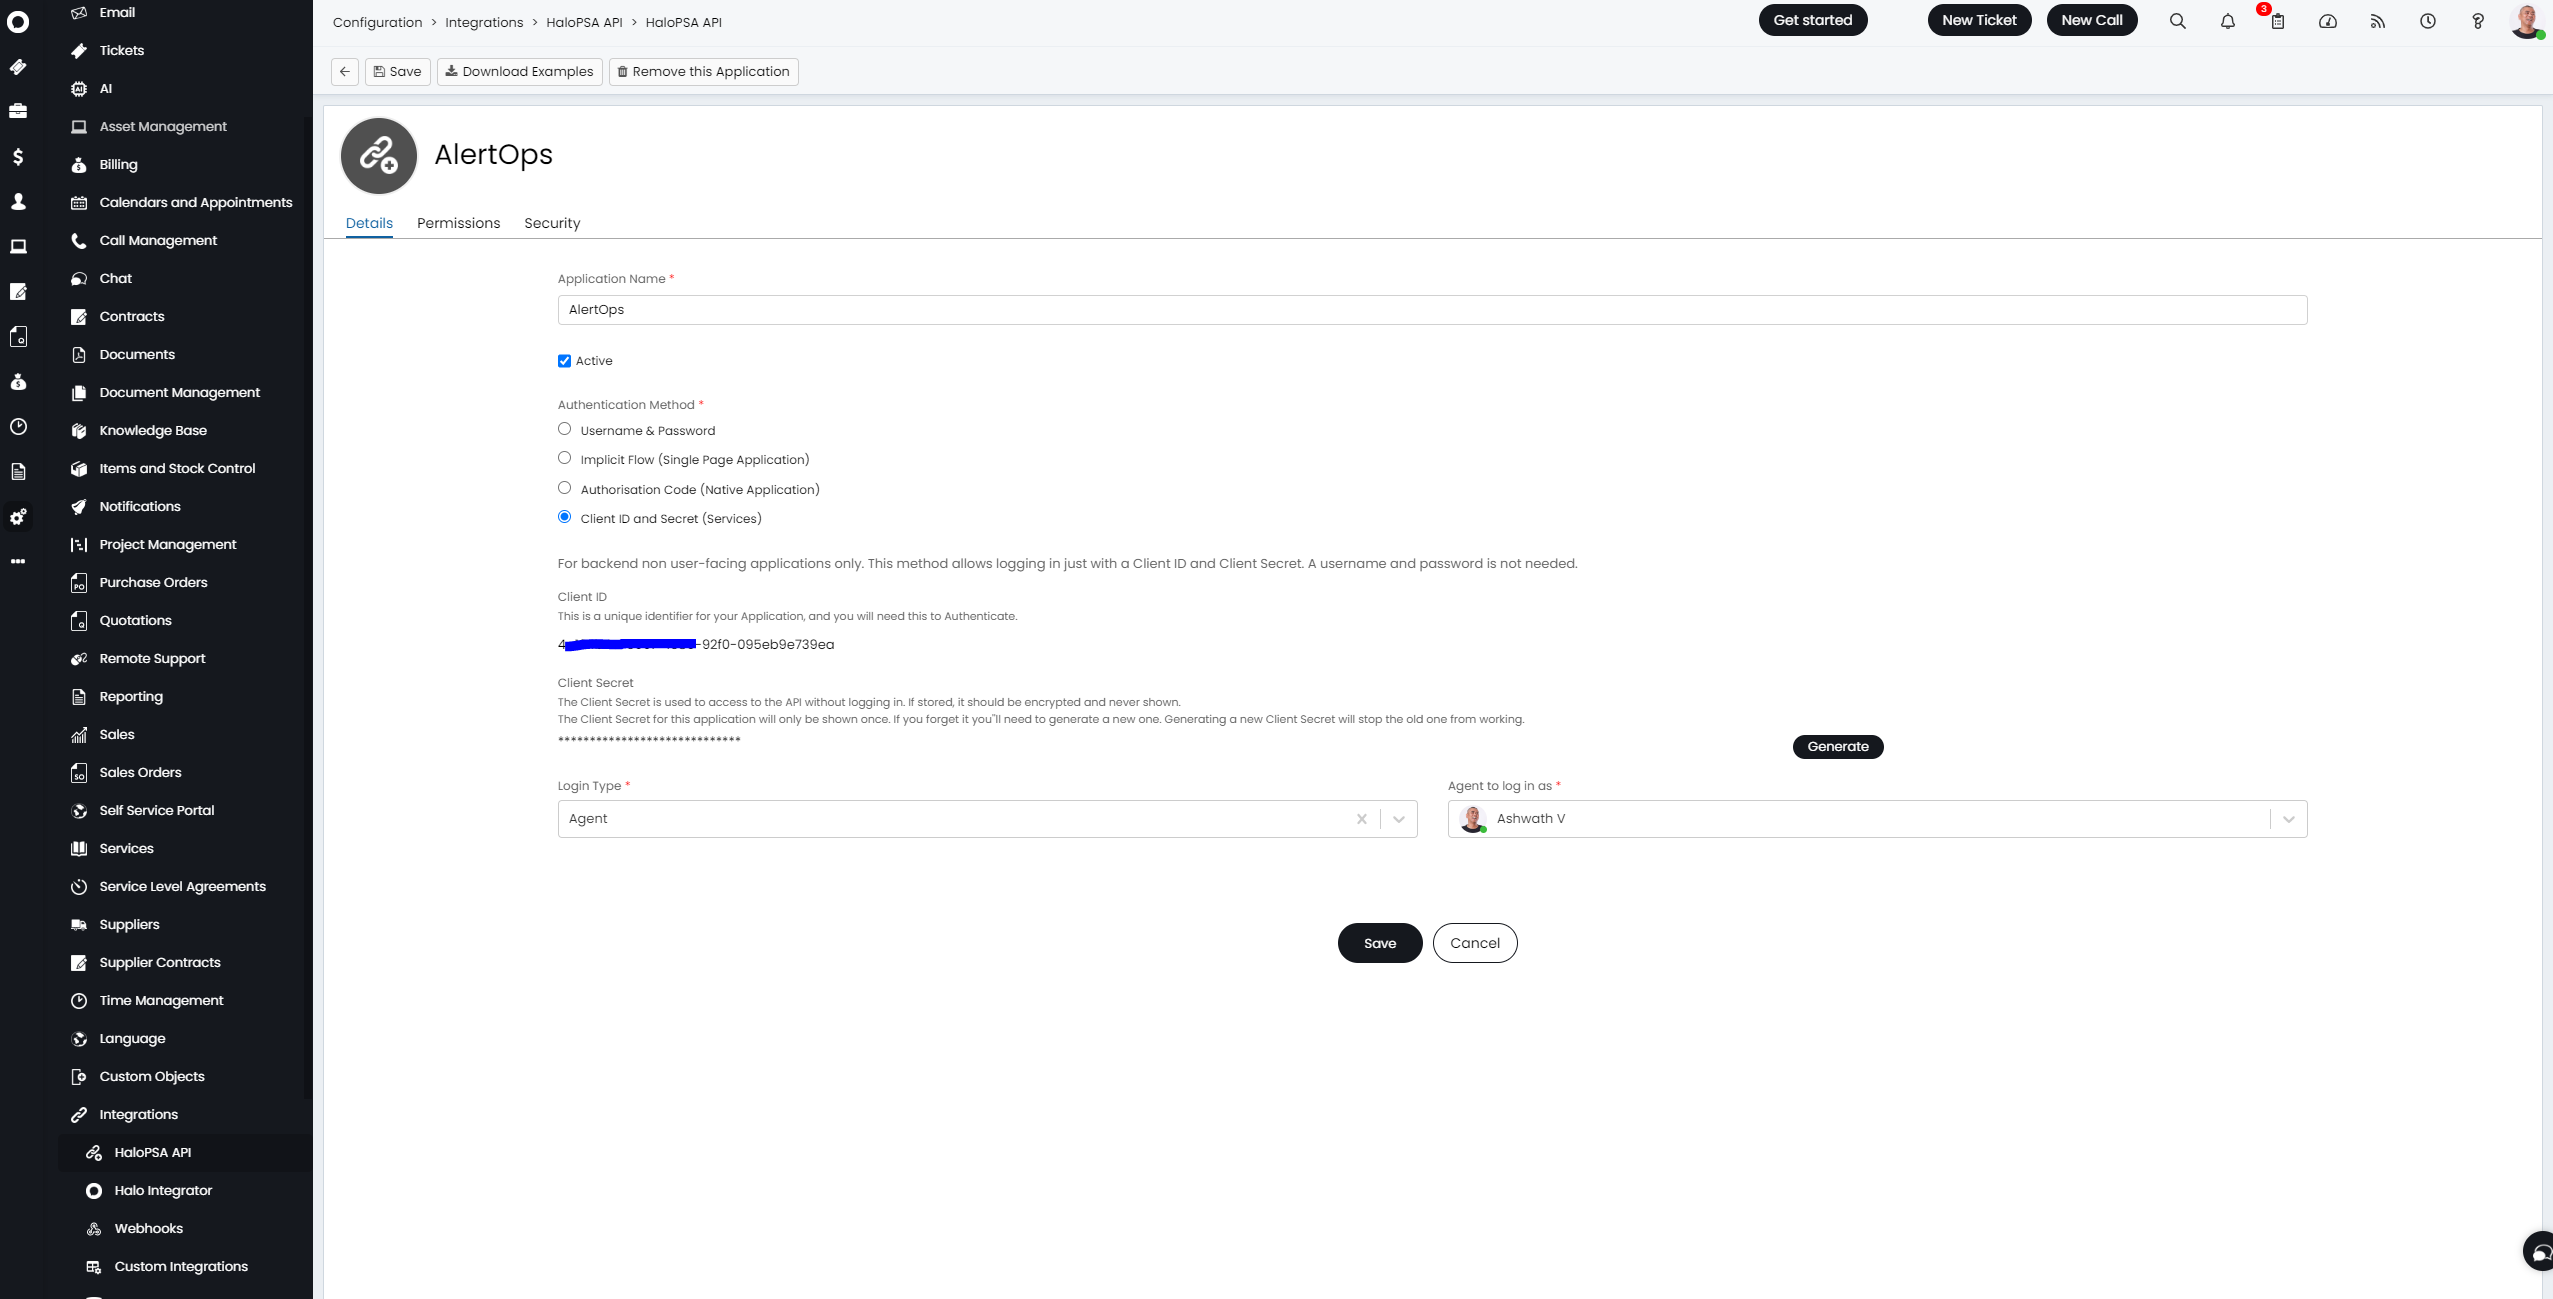Switch to the Security tab

tap(551, 223)
